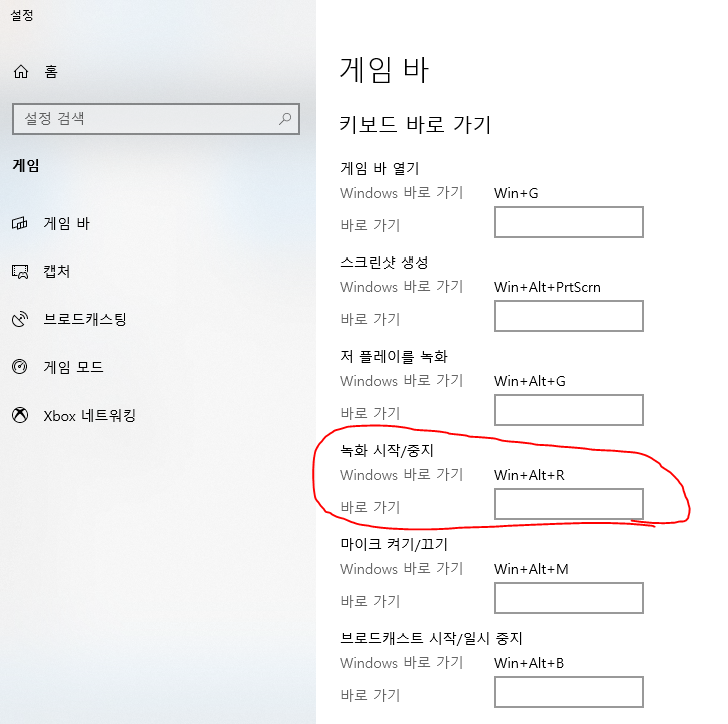Click the 마이크 켜기/끄기 label
The image size is (728, 724).
coord(394,544)
